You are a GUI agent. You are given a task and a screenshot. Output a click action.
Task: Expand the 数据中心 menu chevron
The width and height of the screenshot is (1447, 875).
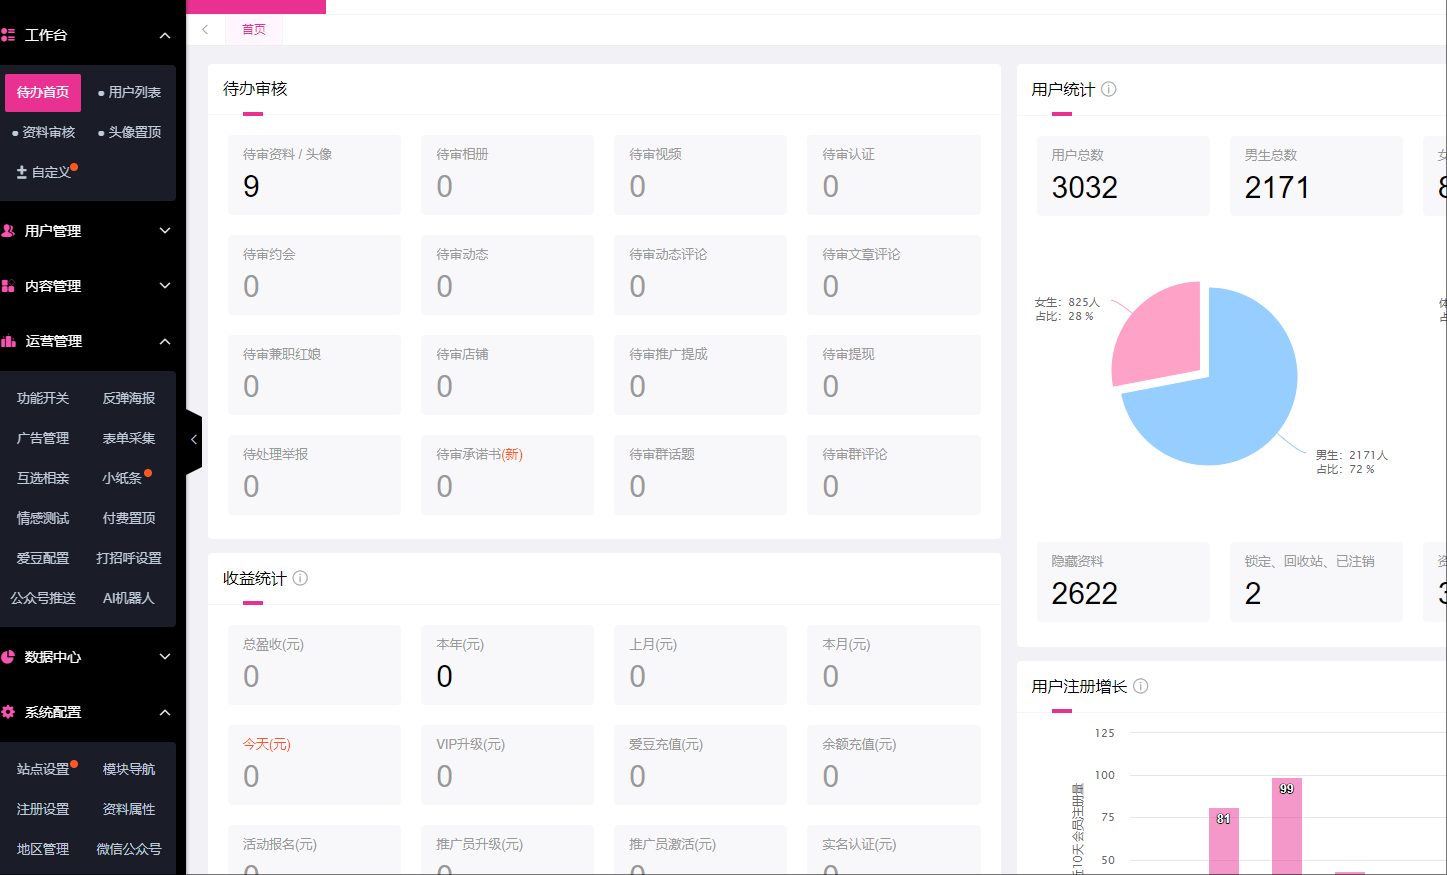[165, 657]
